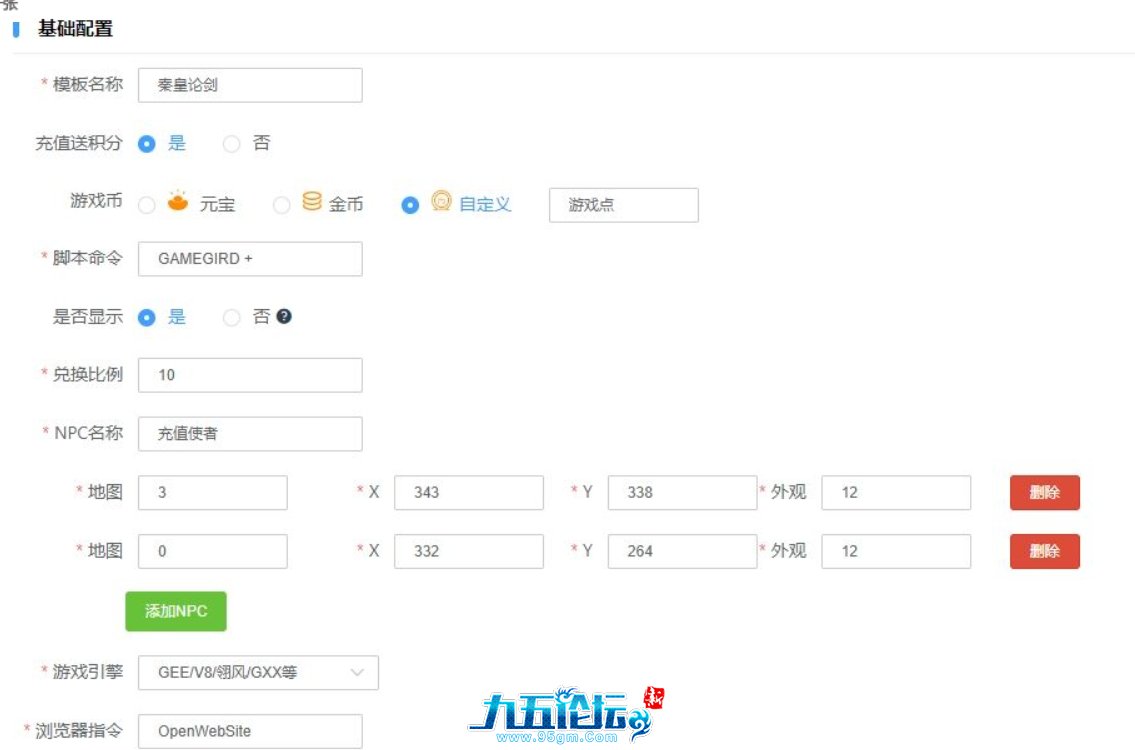The height and width of the screenshot is (750, 1135).
Task: Click the 地图 field containing 0
Action: [x=213, y=551]
